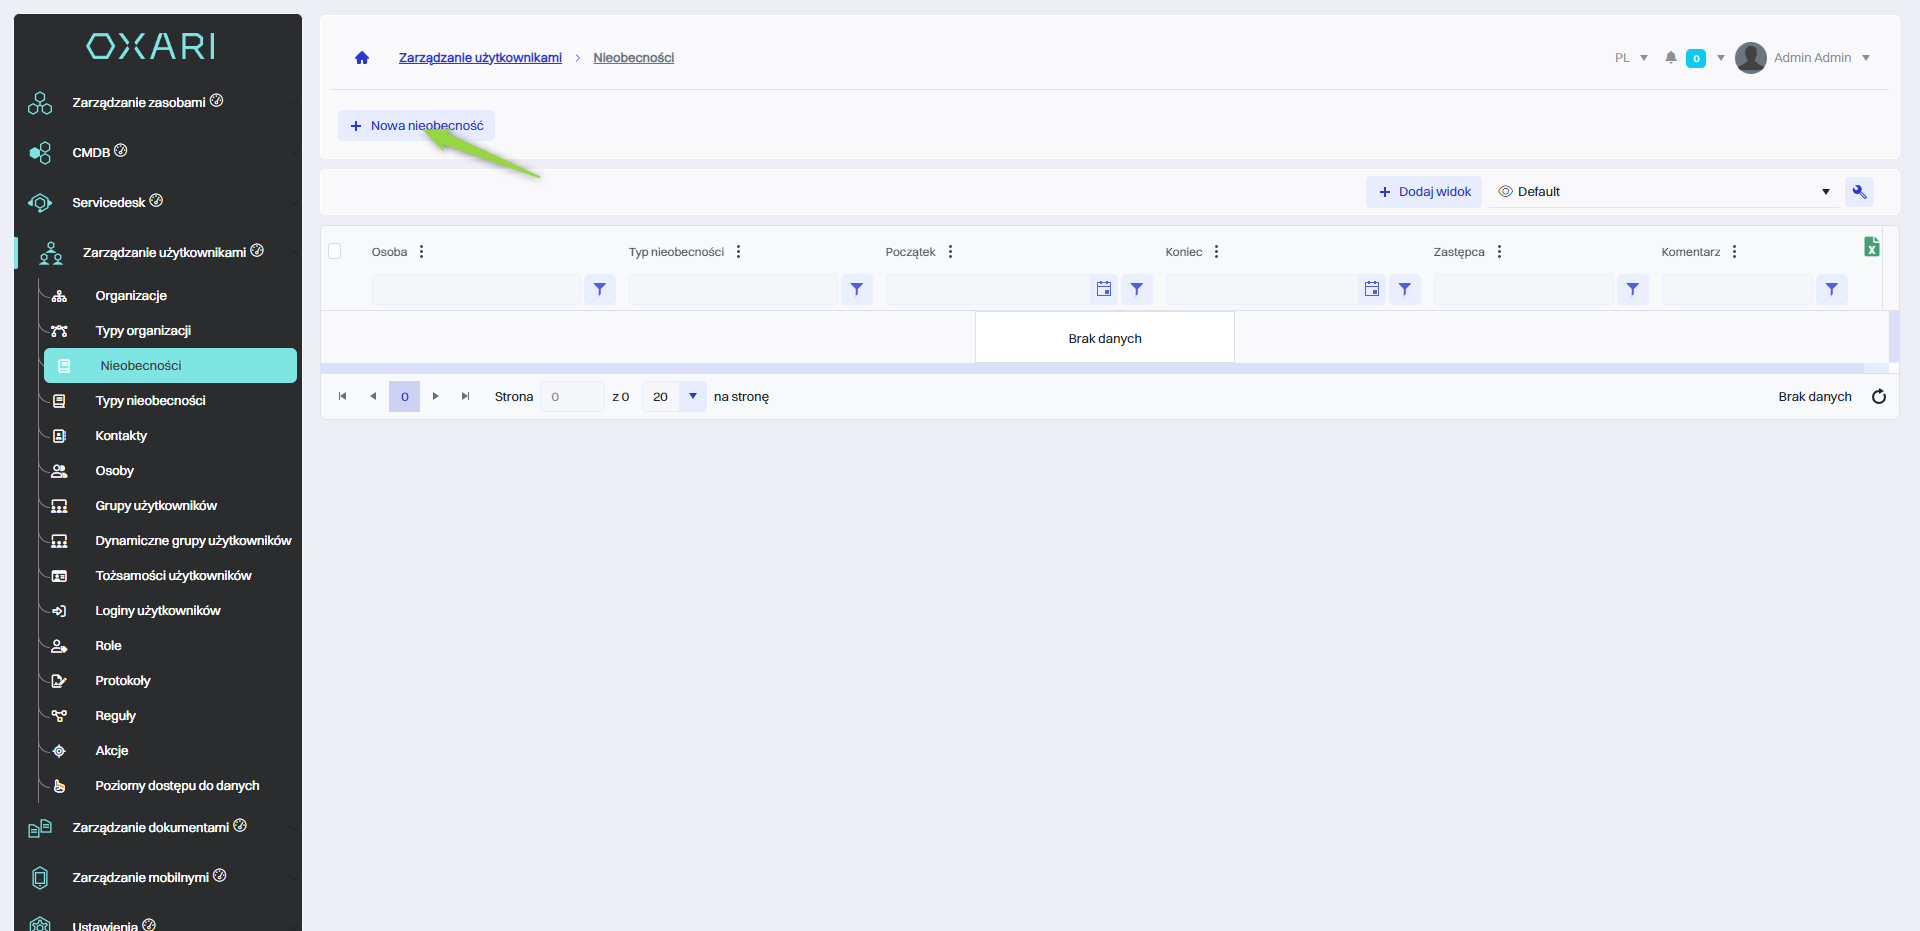The height and width of the screenshot is (931, 1920).
Task: Open the Początek calendar date picker
Action: [x=1103, y=289]
